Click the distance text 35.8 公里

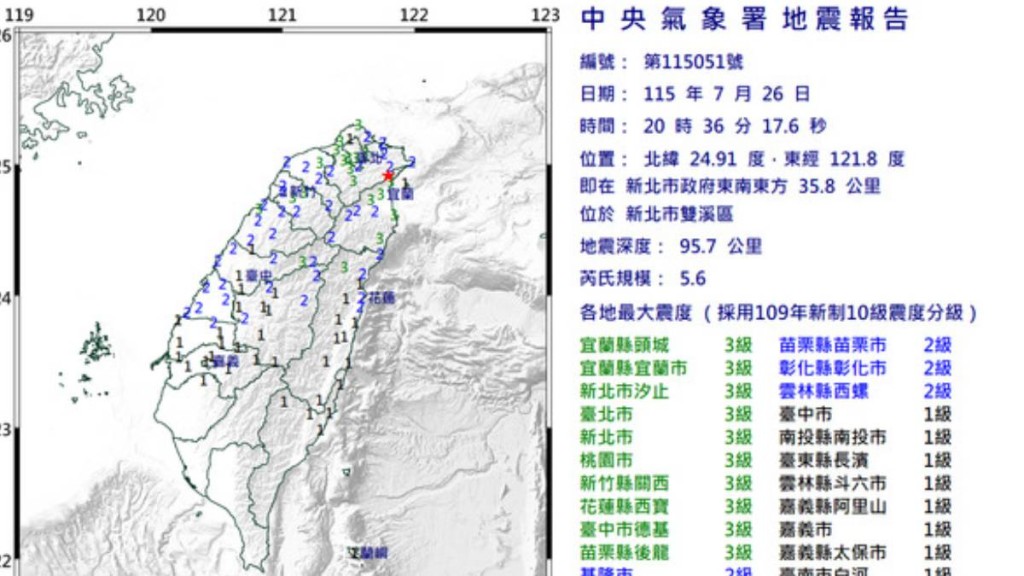coord(840,186)
